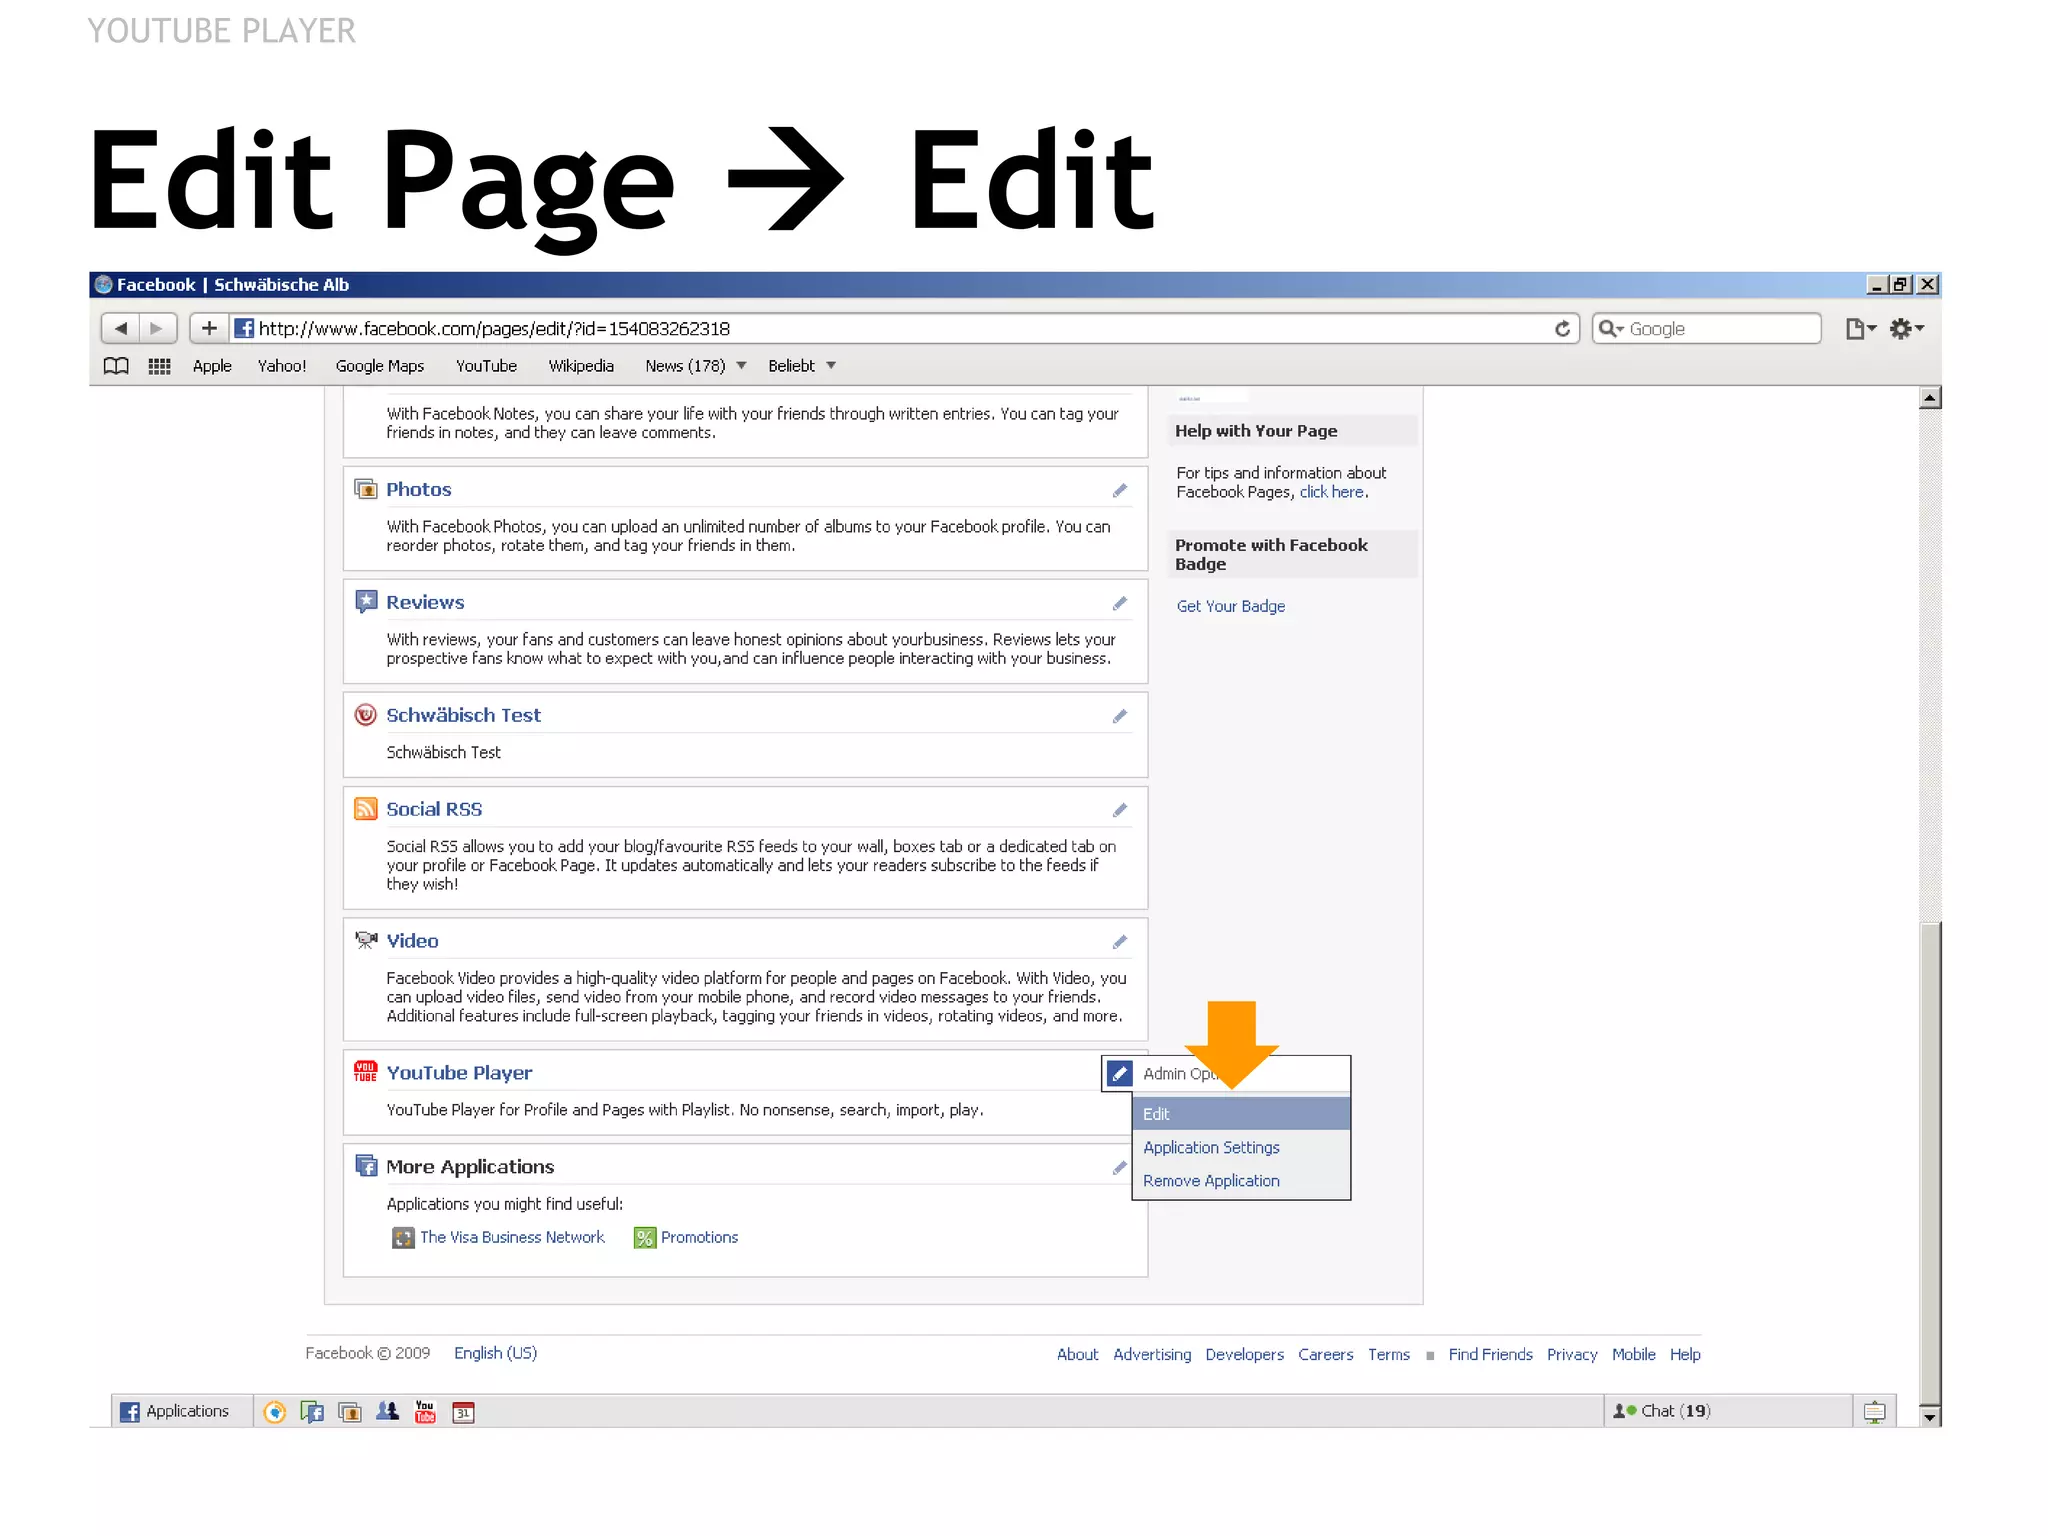
Task: Open the Mobile footer link
Action: tap(1633, 1355)
